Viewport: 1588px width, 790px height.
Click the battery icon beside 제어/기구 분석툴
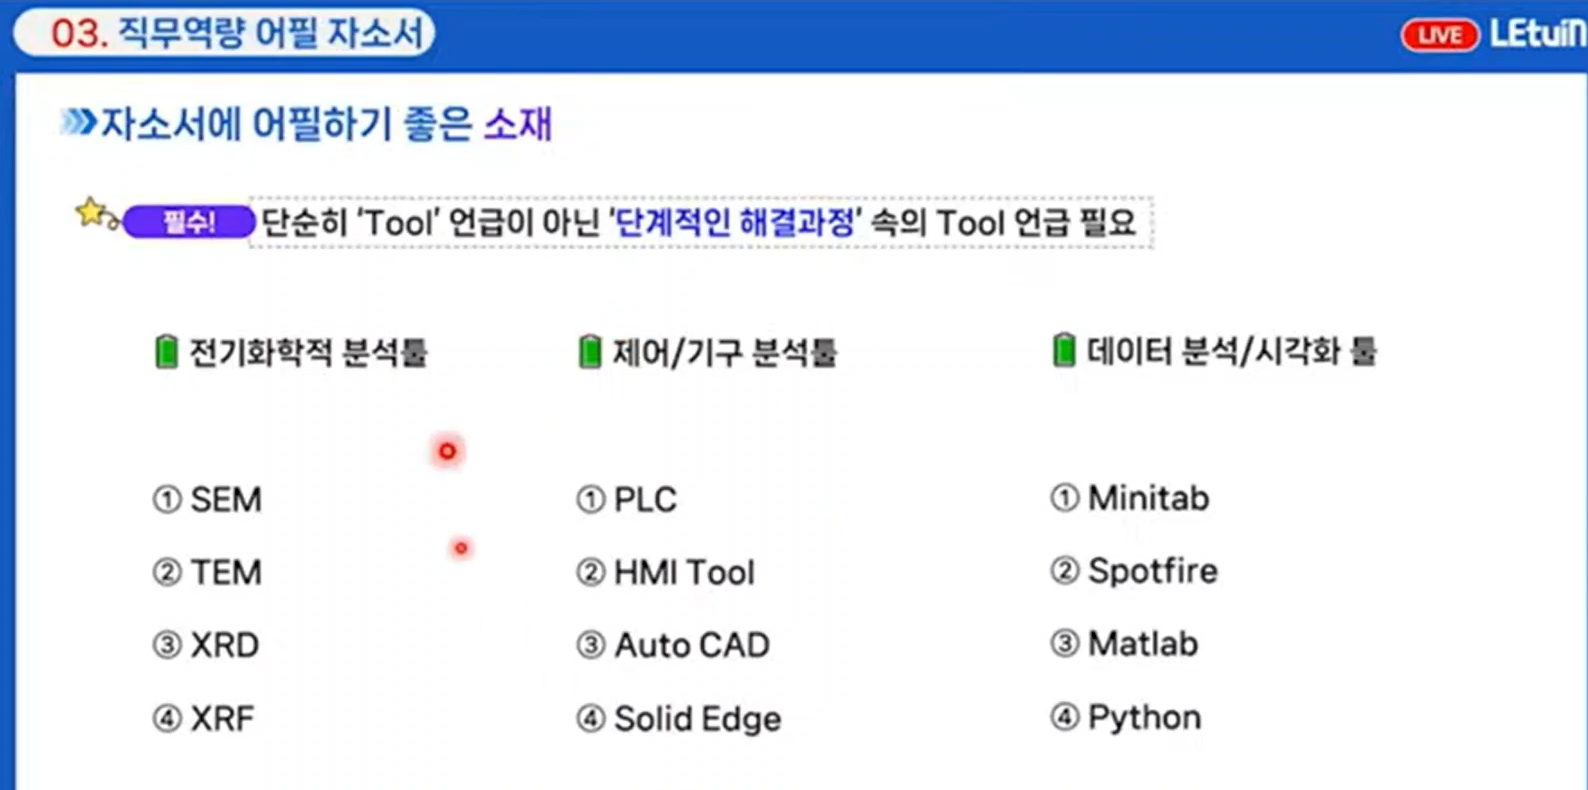coord(590,352)
